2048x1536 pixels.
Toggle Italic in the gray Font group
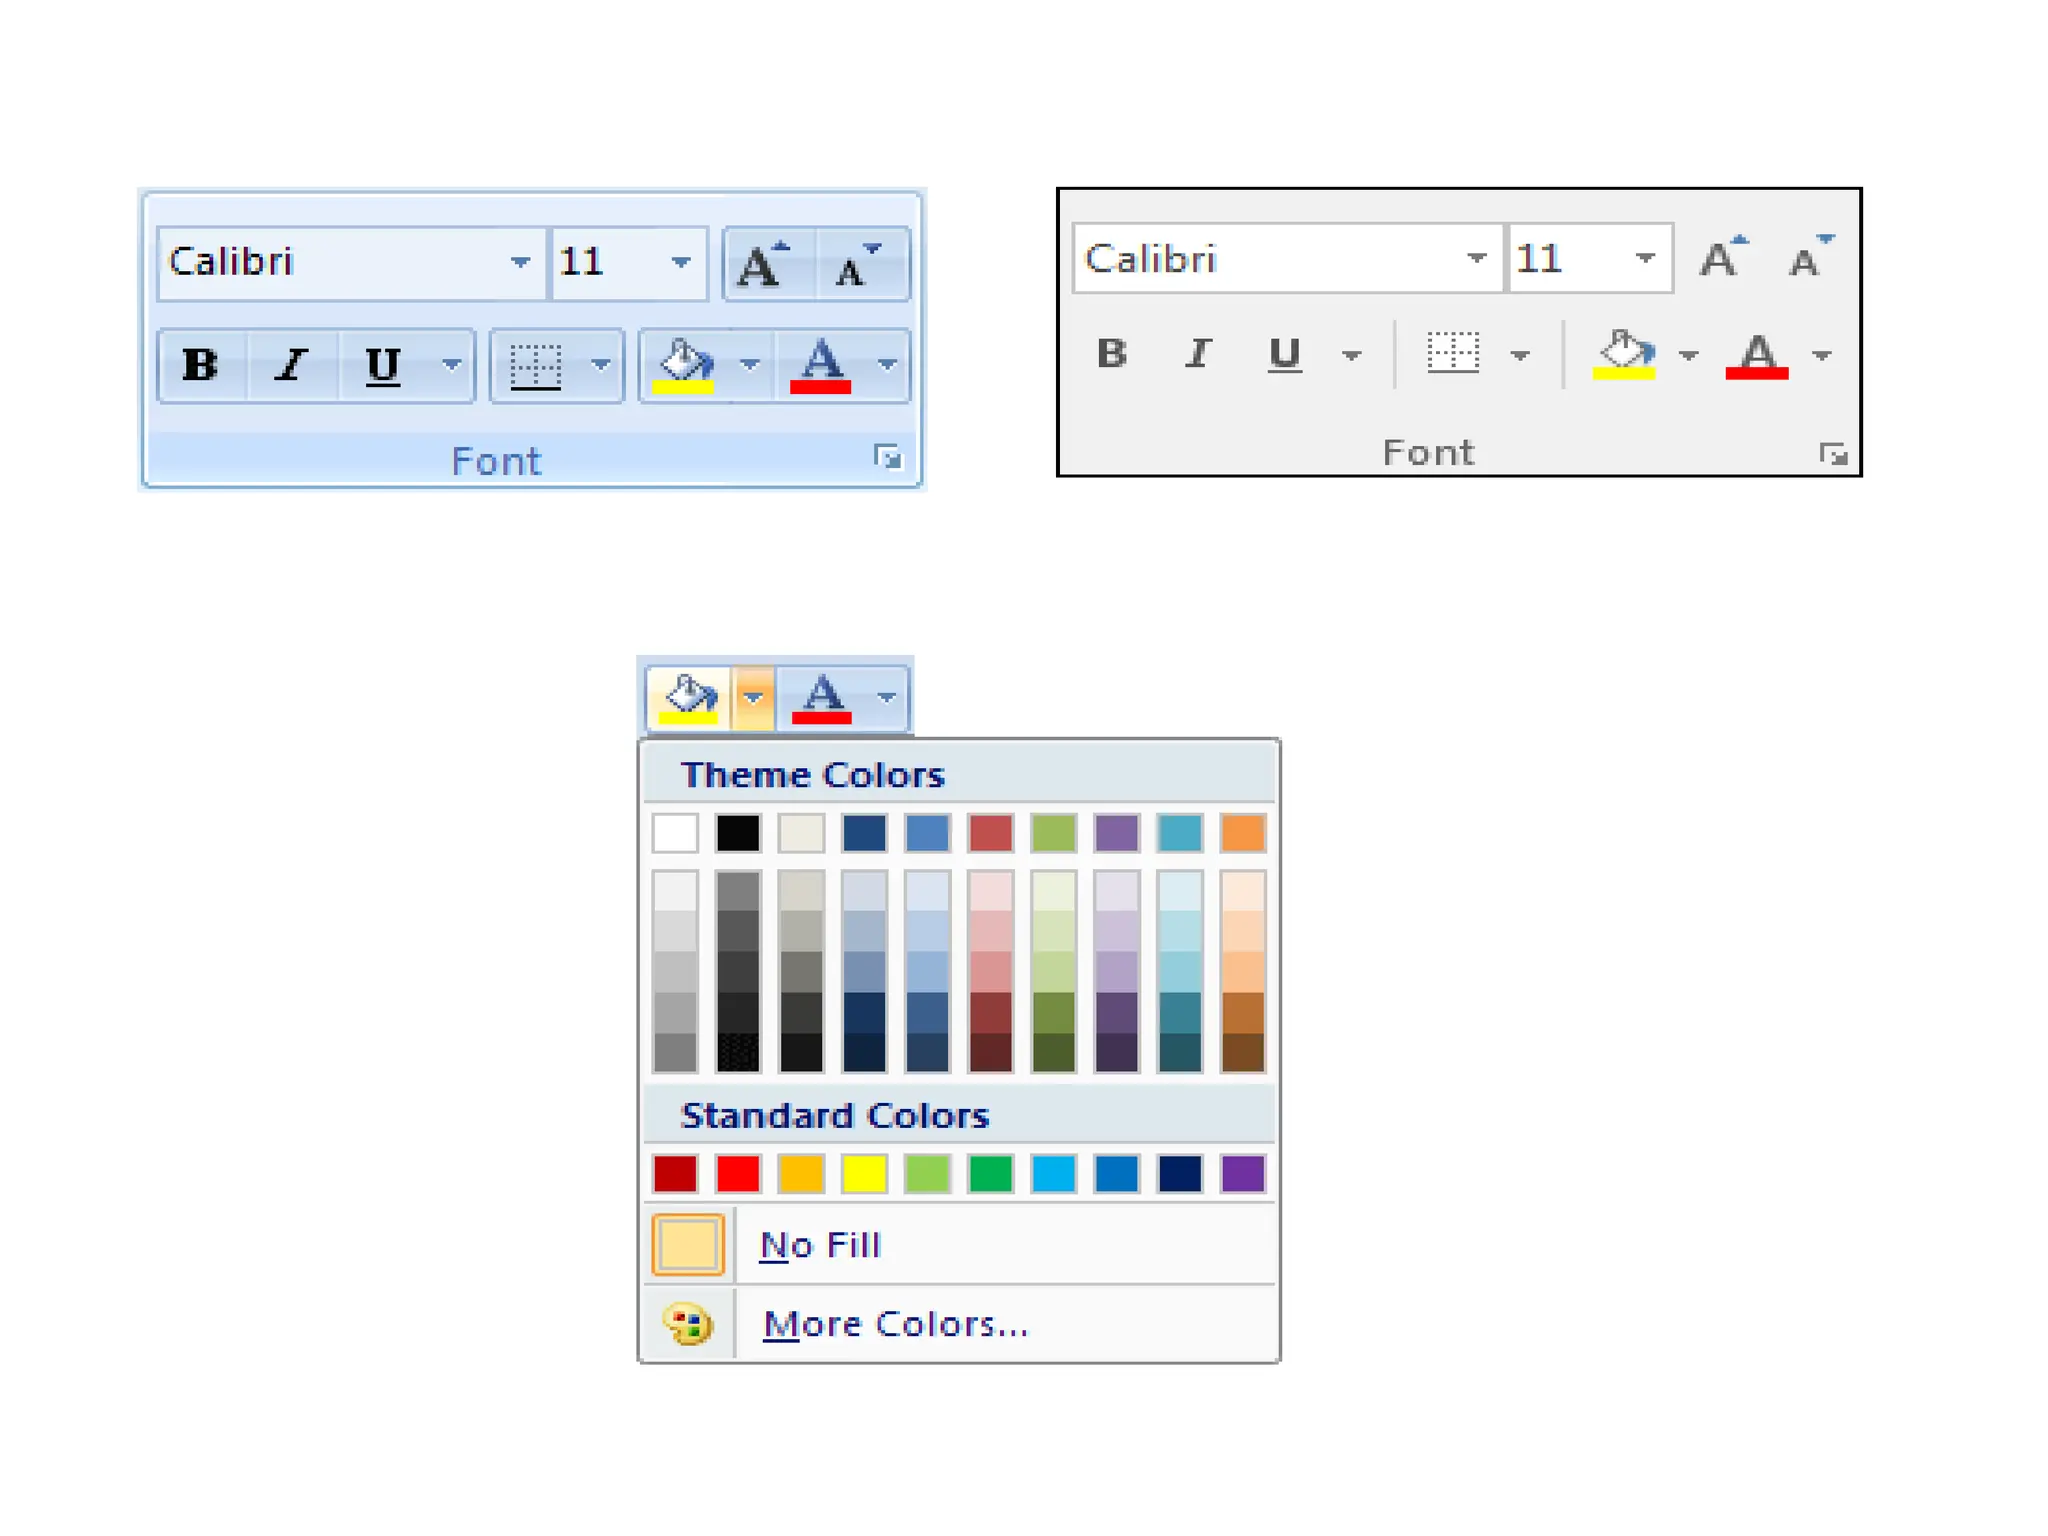click(1197, 354)
